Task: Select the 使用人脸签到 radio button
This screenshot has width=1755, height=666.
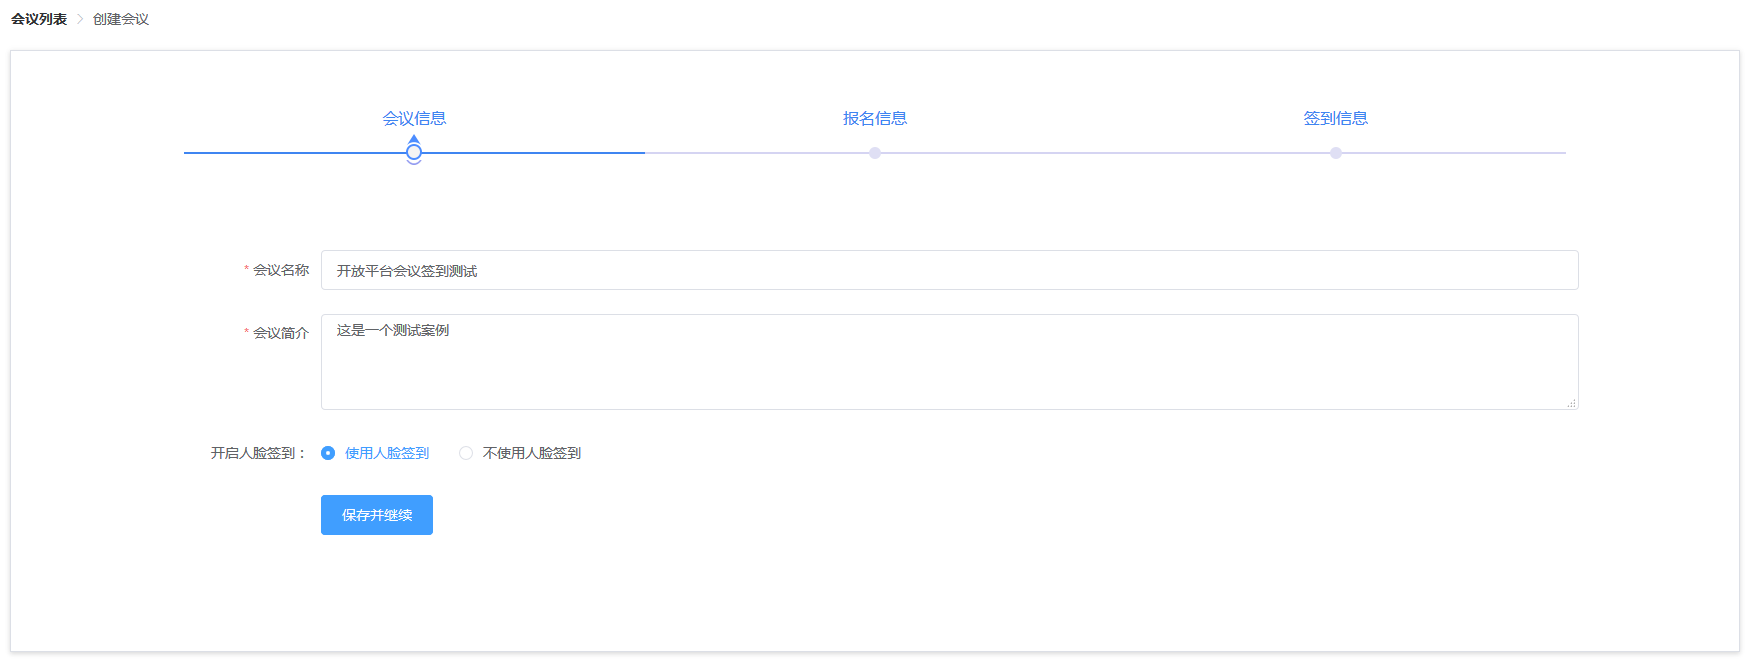Action: click(328, 453)
